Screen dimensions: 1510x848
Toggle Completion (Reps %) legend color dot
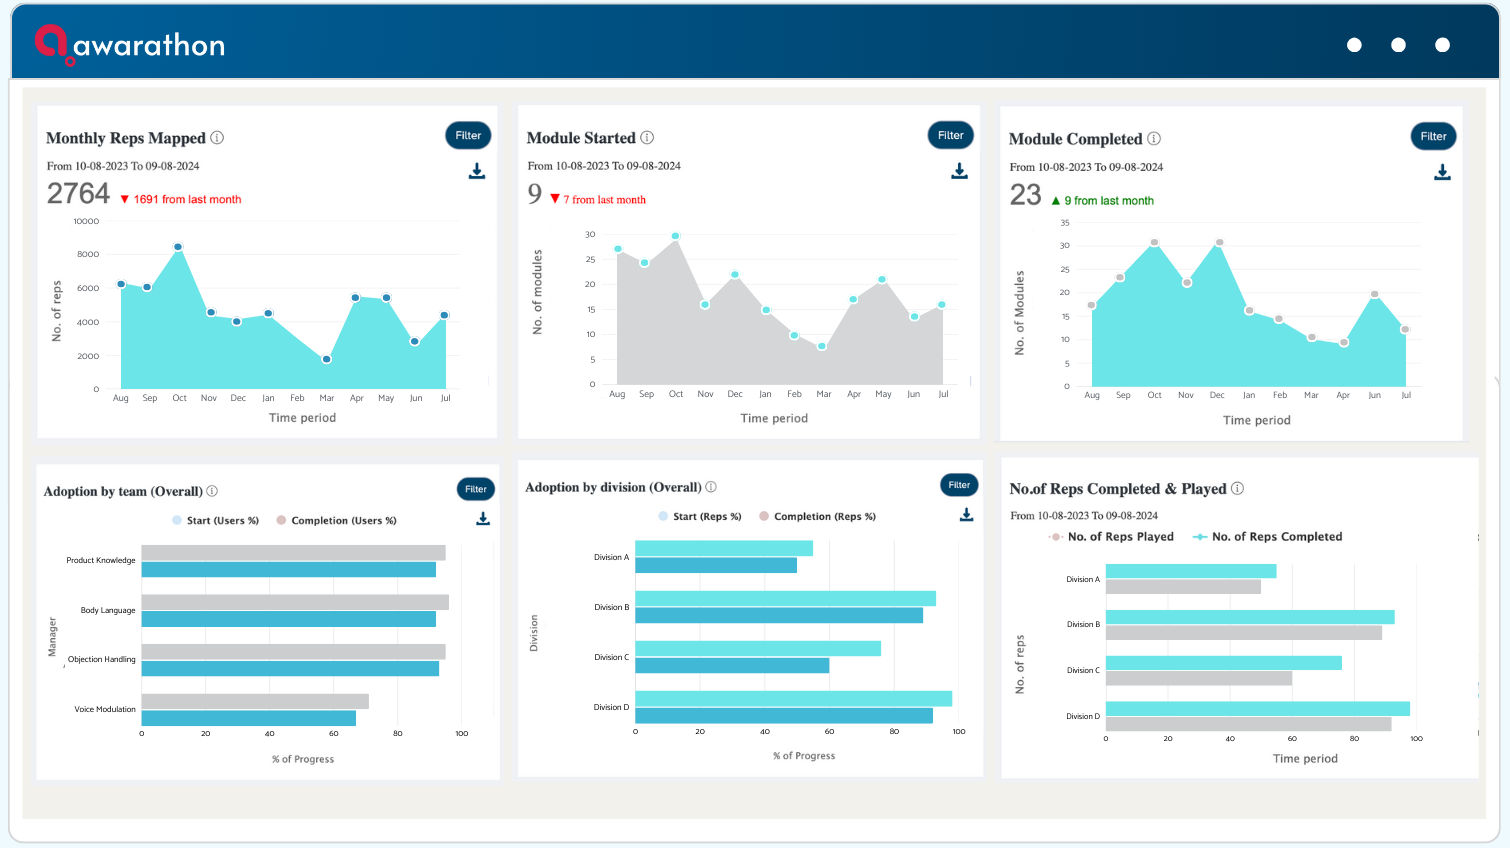click(x=764, y=516)
